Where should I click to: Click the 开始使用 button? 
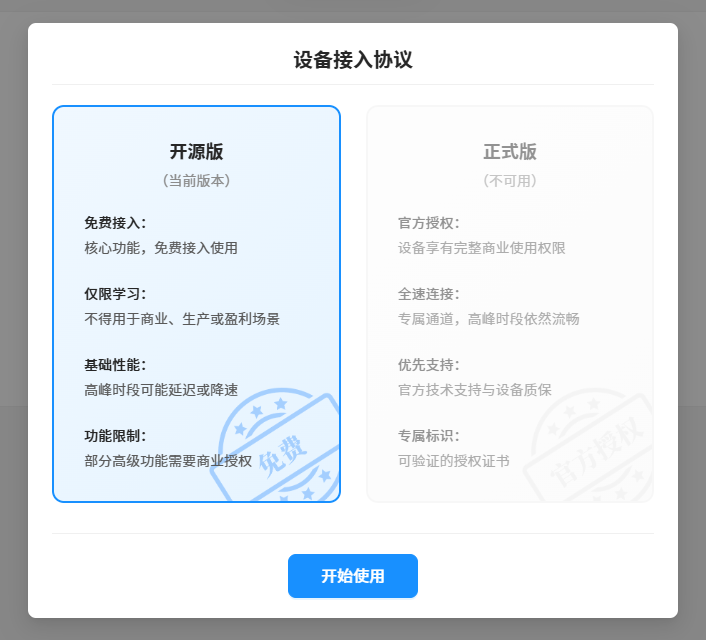point(352,576)
